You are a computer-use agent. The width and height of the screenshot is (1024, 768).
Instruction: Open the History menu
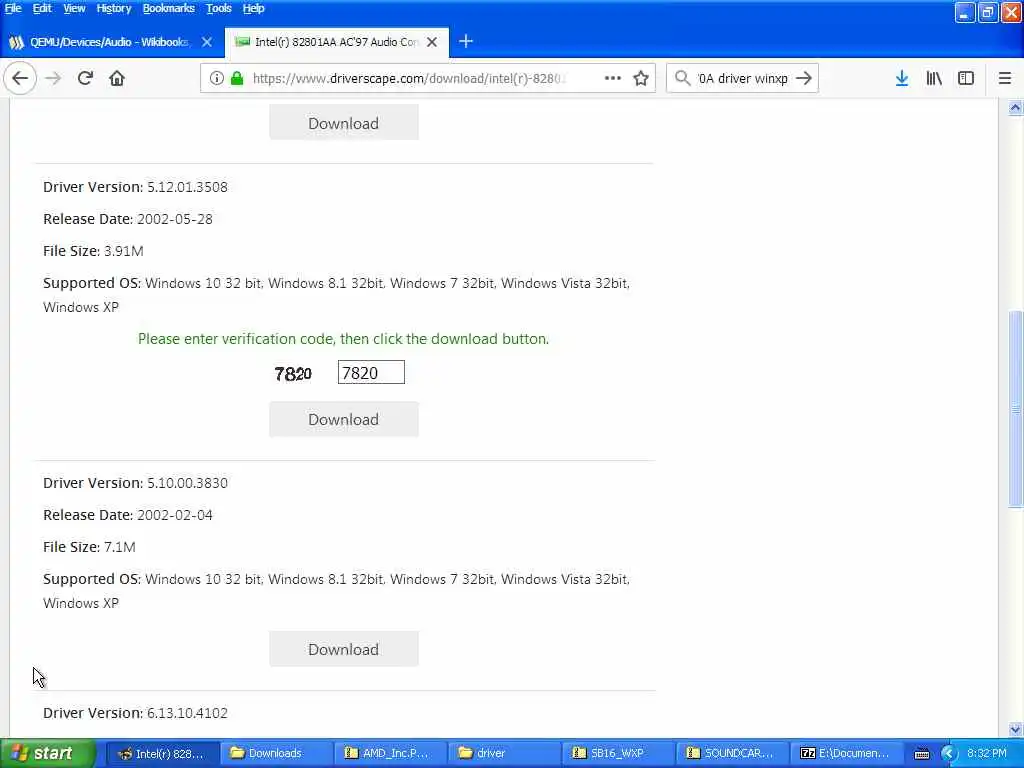(x=114, y=8)
